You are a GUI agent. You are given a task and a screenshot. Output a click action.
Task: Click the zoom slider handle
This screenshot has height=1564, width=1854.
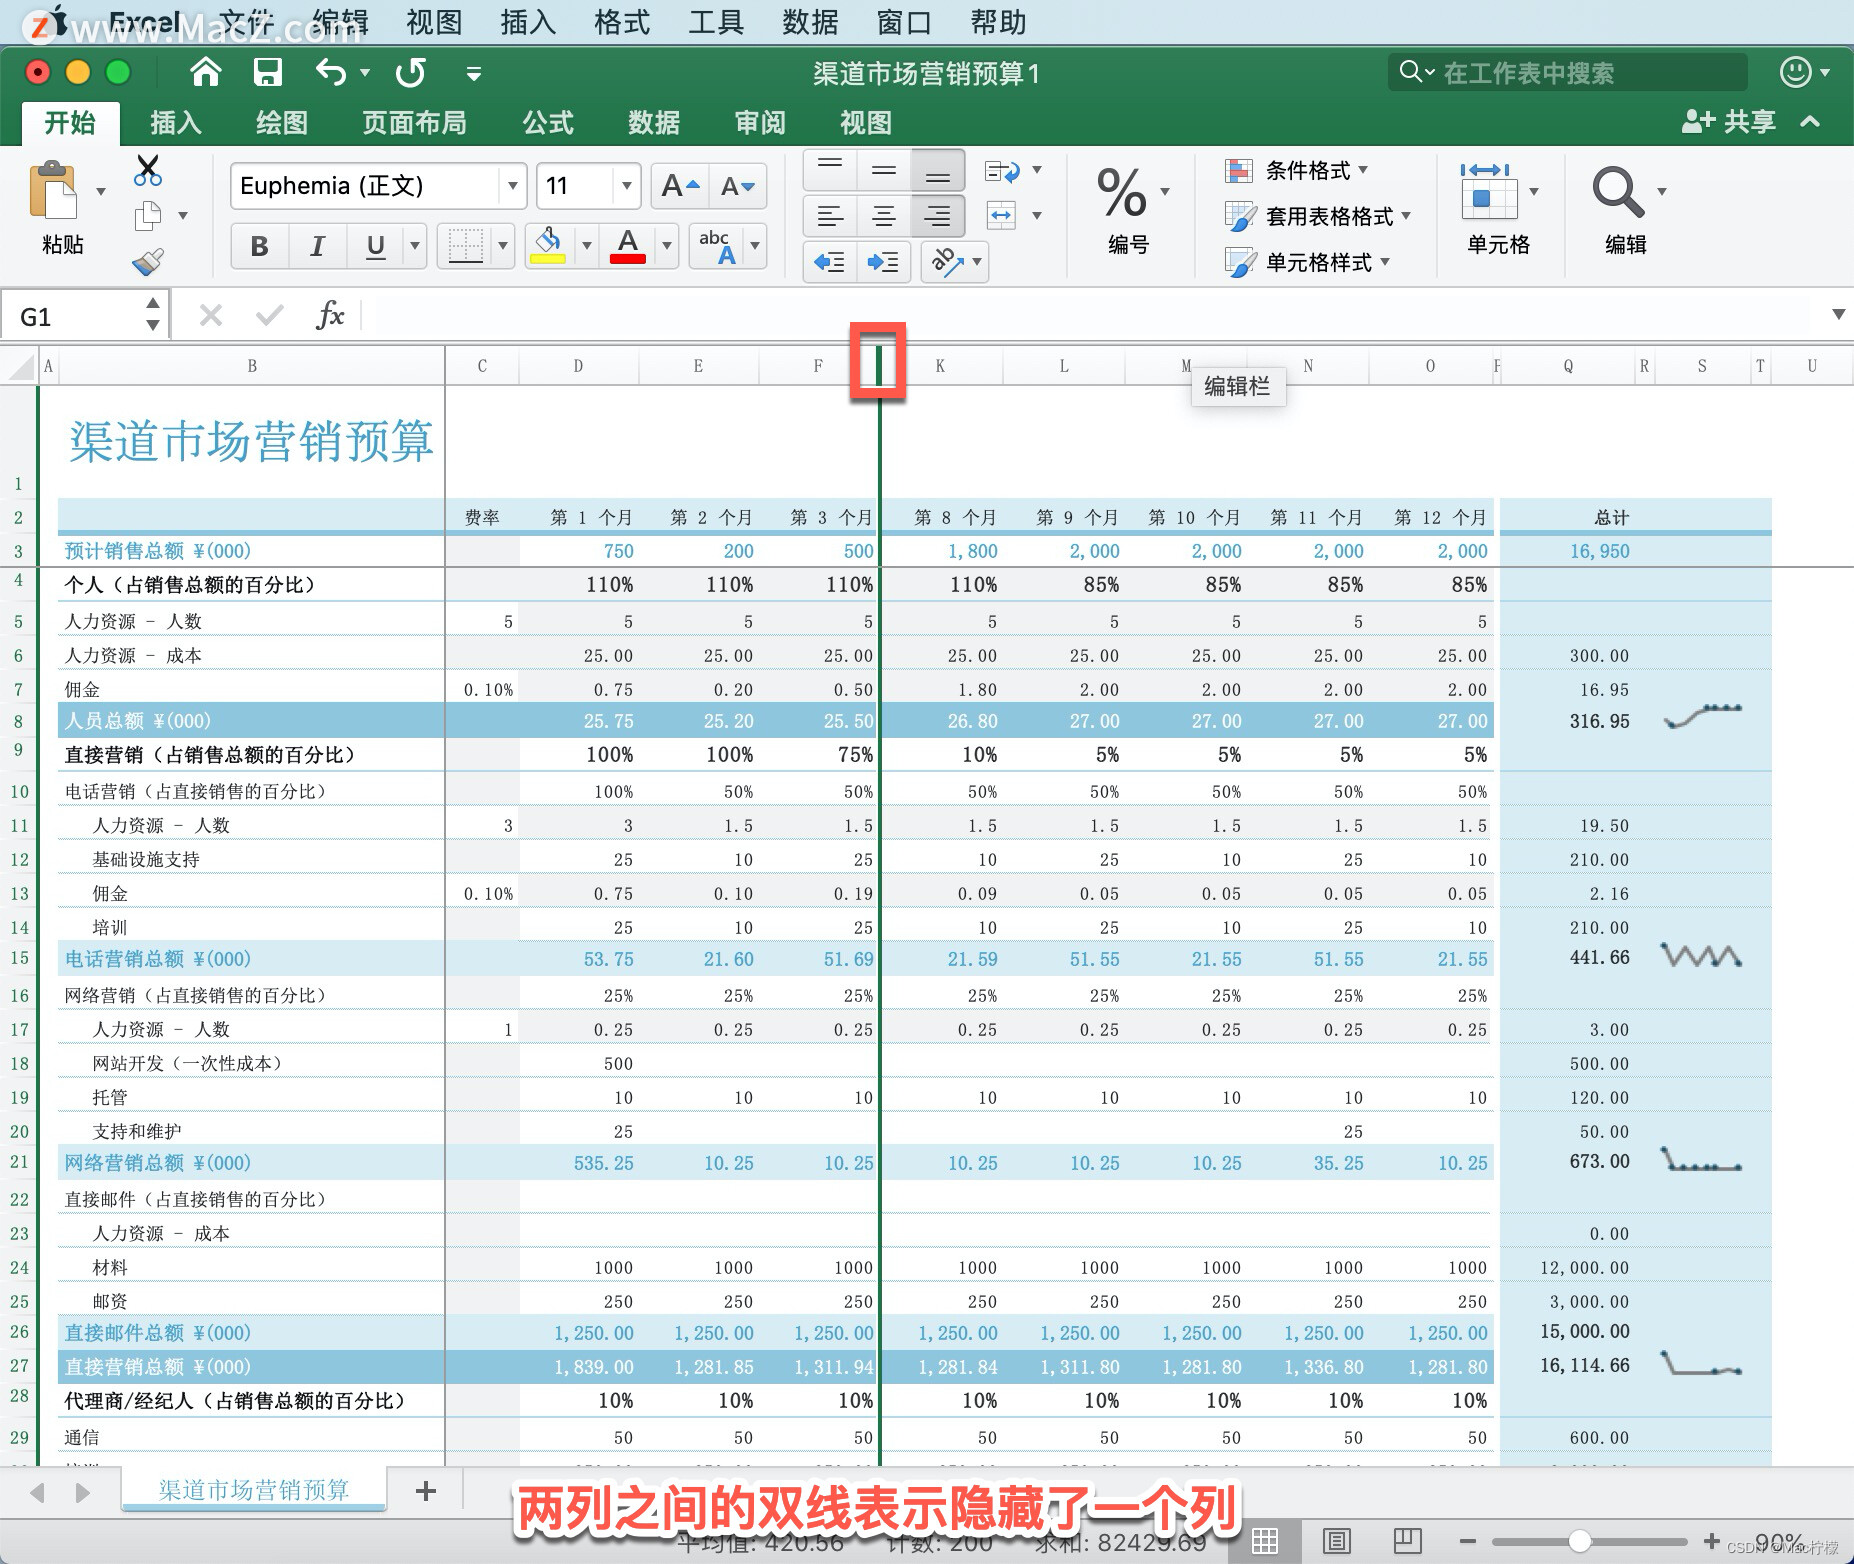coord(1580,1541)
